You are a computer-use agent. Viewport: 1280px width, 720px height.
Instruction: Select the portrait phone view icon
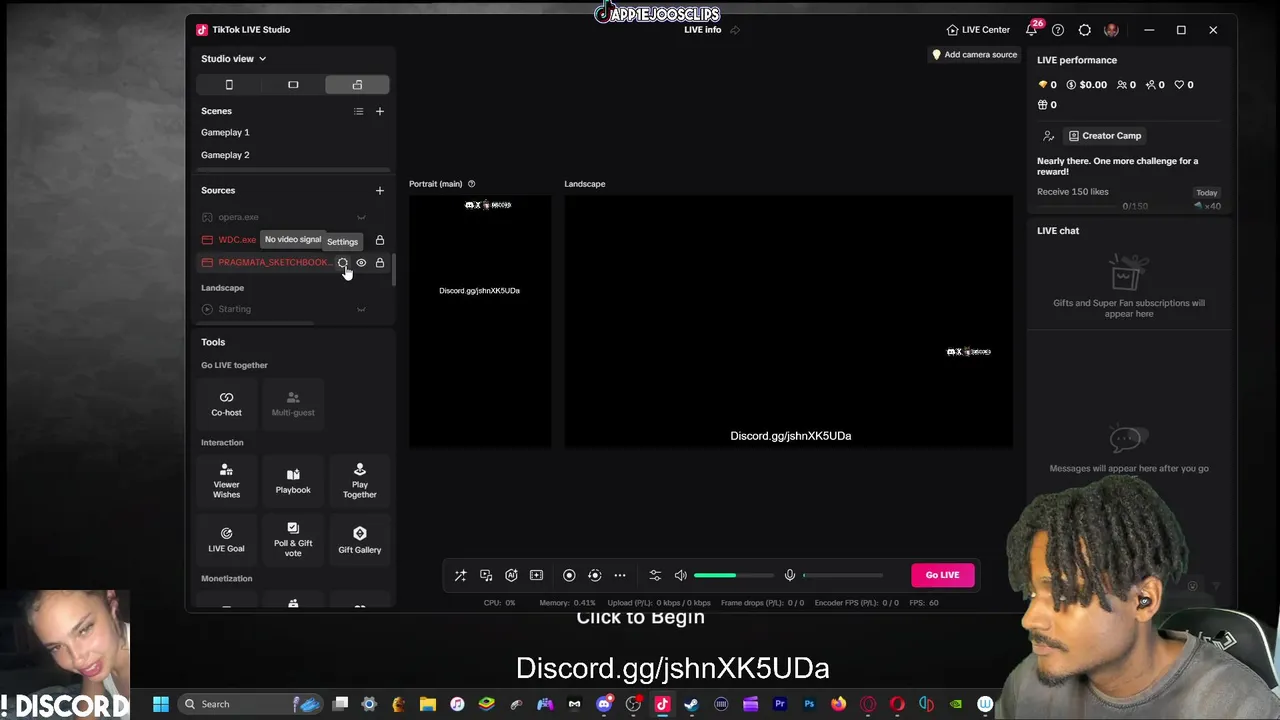coord(229,85)
